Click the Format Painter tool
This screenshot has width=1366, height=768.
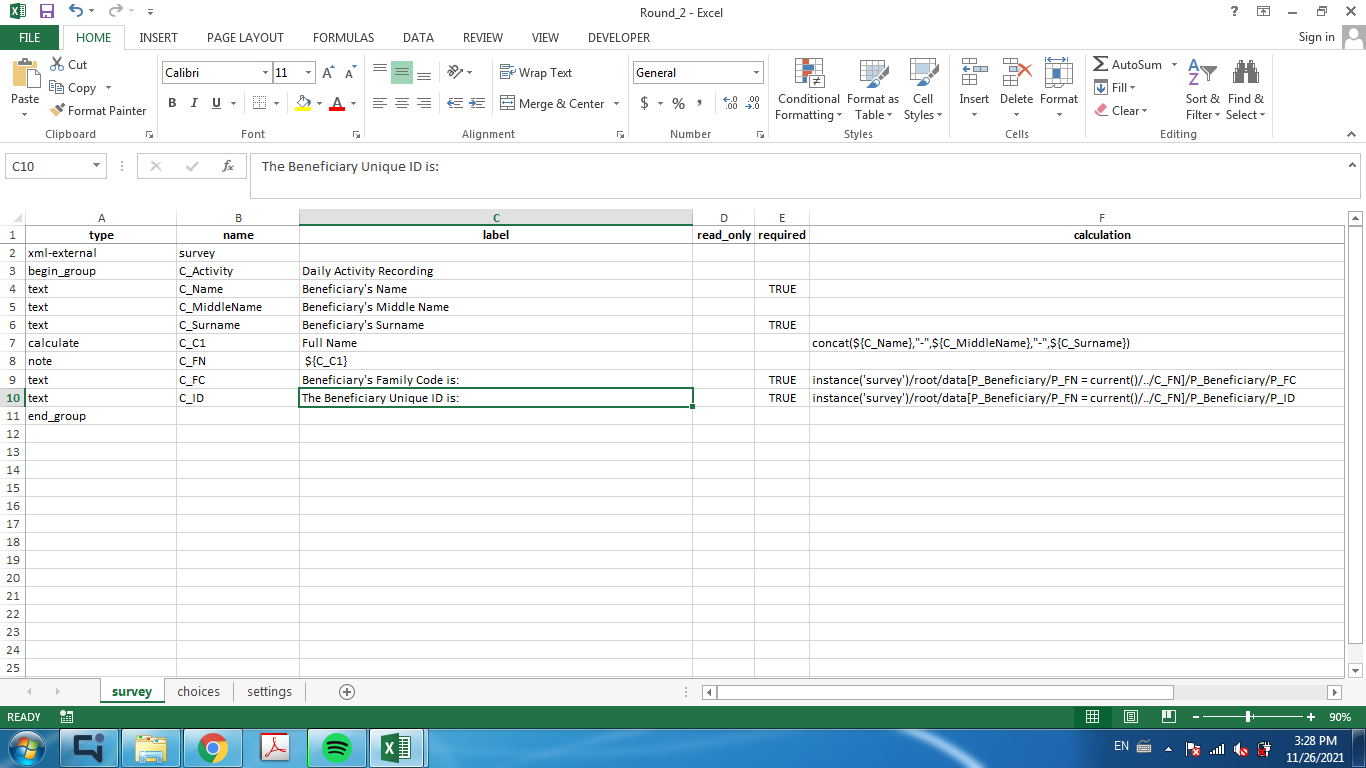[98, 111]
